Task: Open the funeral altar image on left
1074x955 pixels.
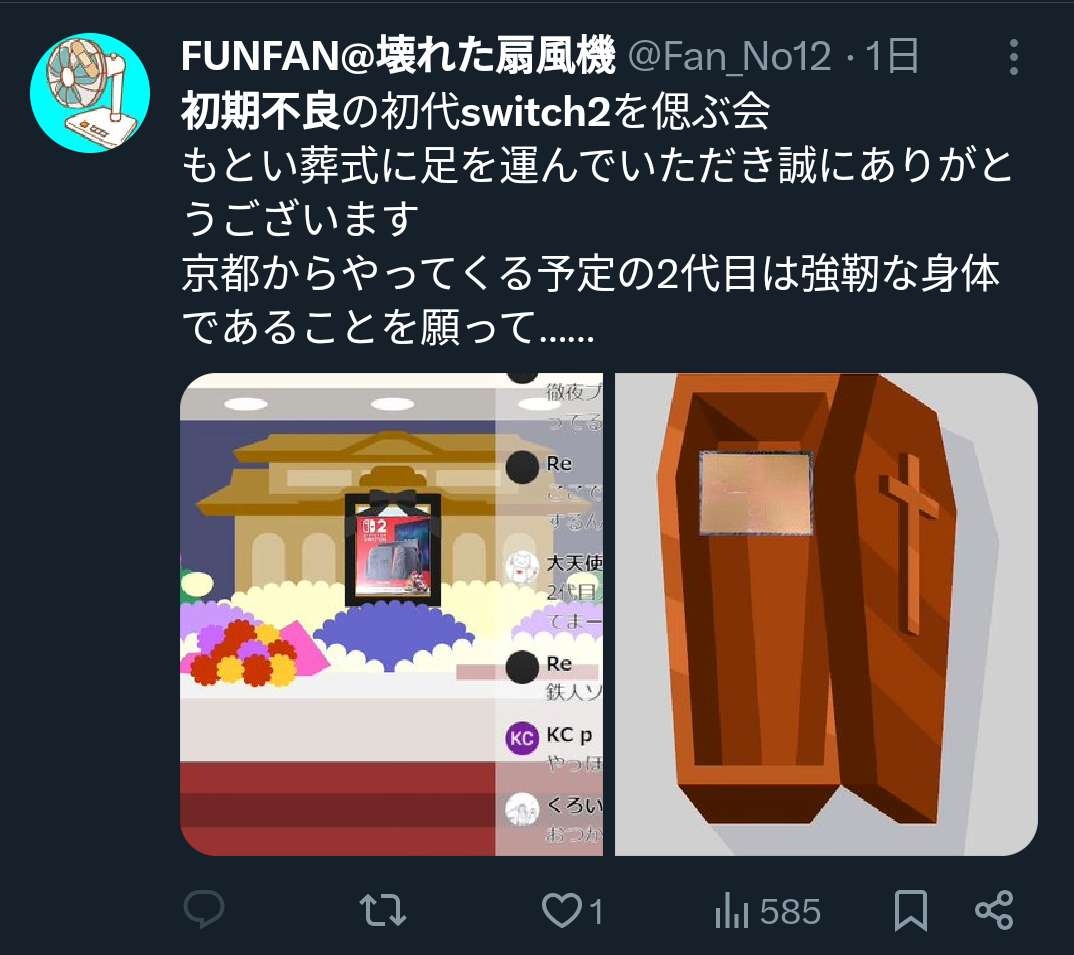Action: tap(392, 615)
